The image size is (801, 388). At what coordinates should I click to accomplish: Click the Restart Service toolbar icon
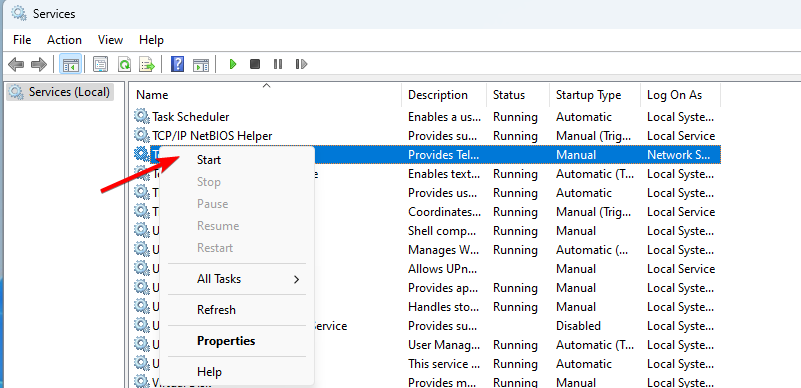301,64
